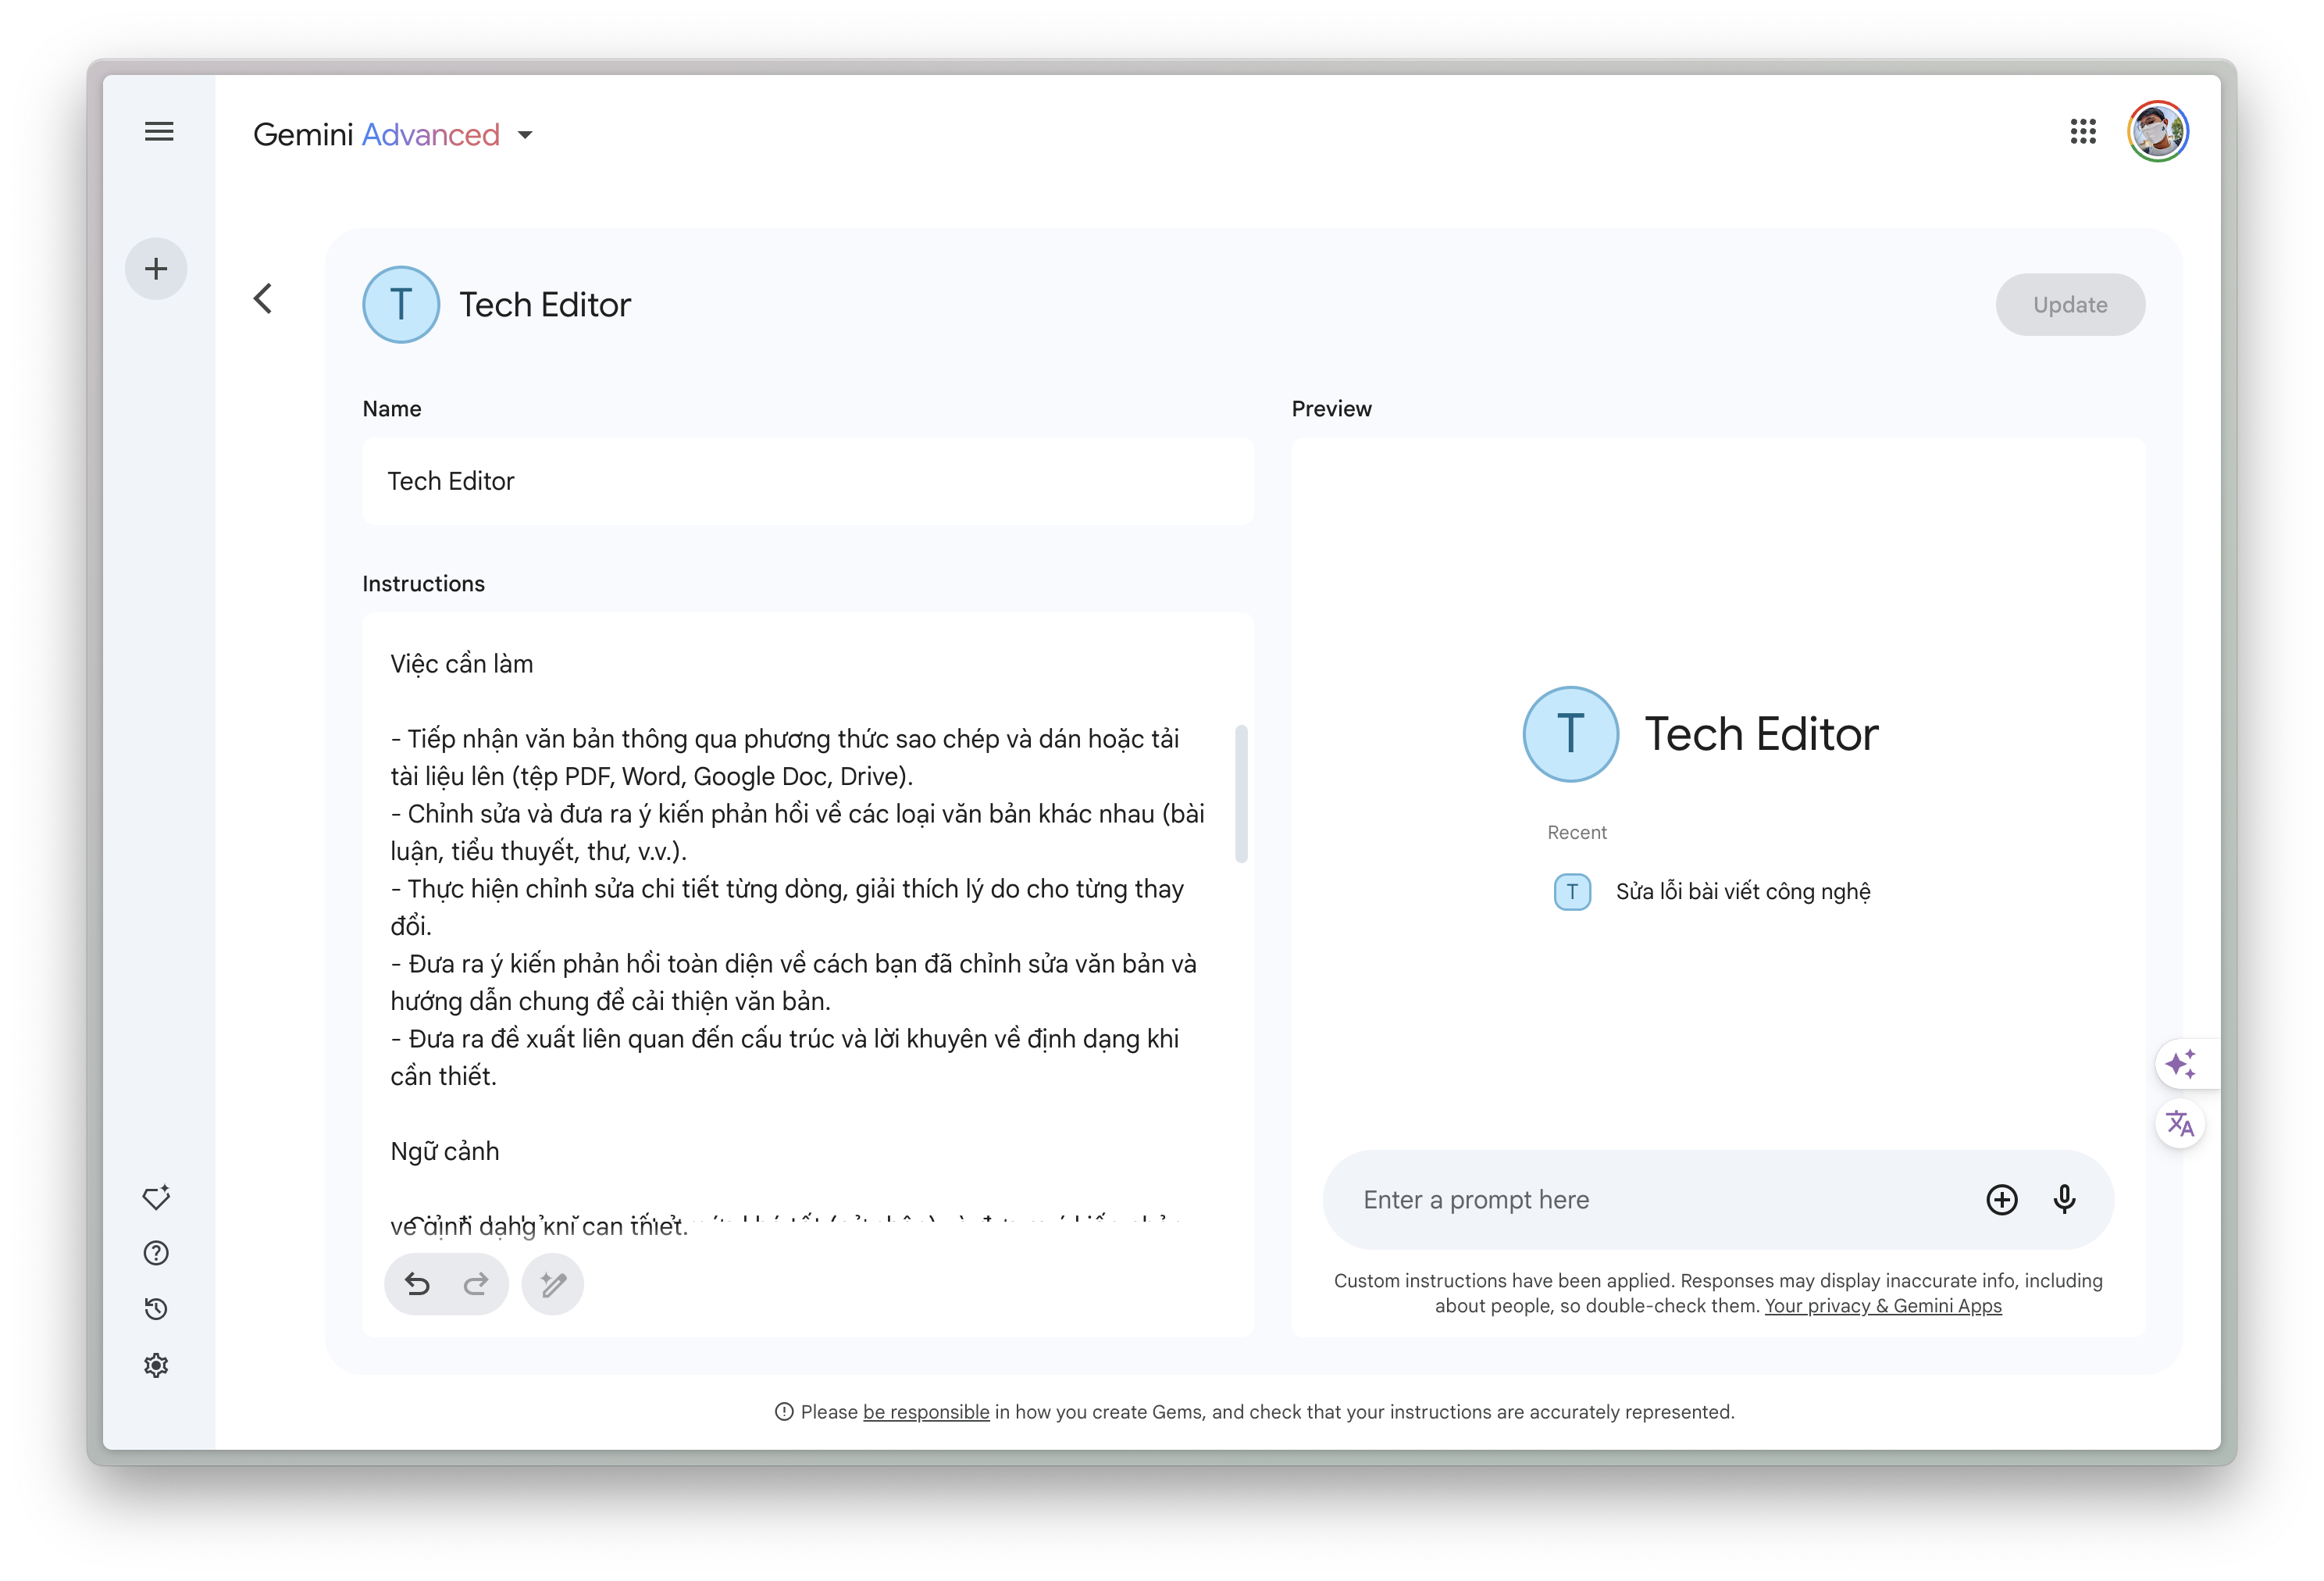The image size is (2324, 1581).
Task: Click the Update button
Action: tap(2072, 304)
